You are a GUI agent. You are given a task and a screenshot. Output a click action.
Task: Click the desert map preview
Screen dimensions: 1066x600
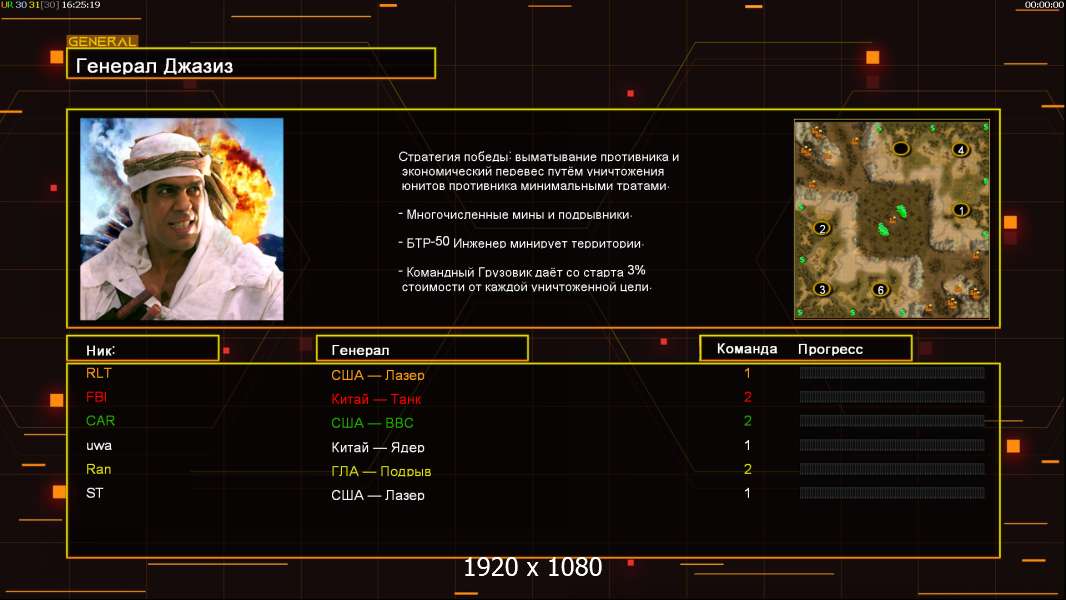[892, 219]
